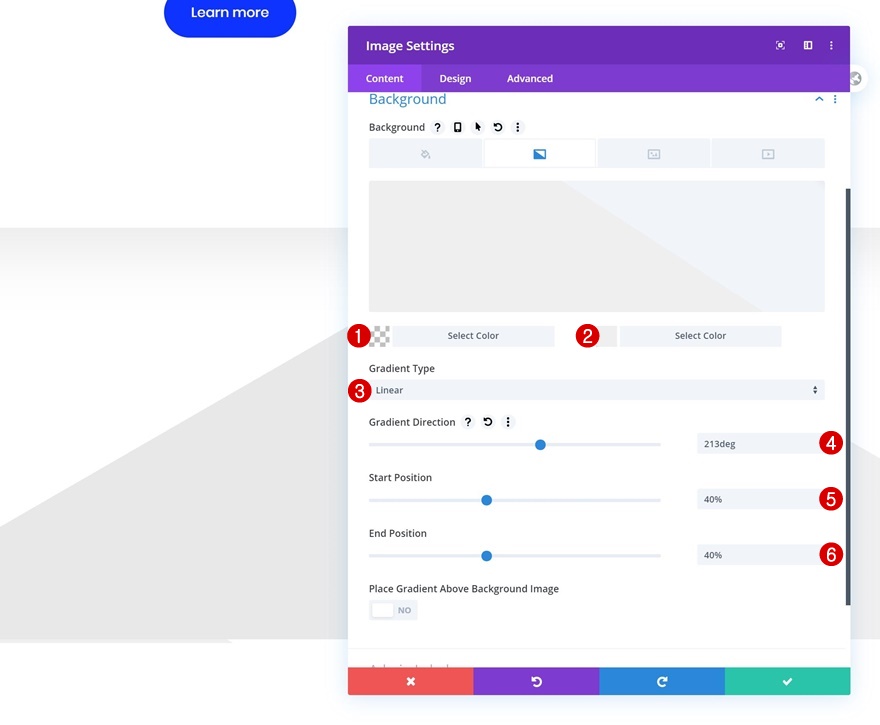
Task: Click the first Select Color button
Action: click(473, 336)
